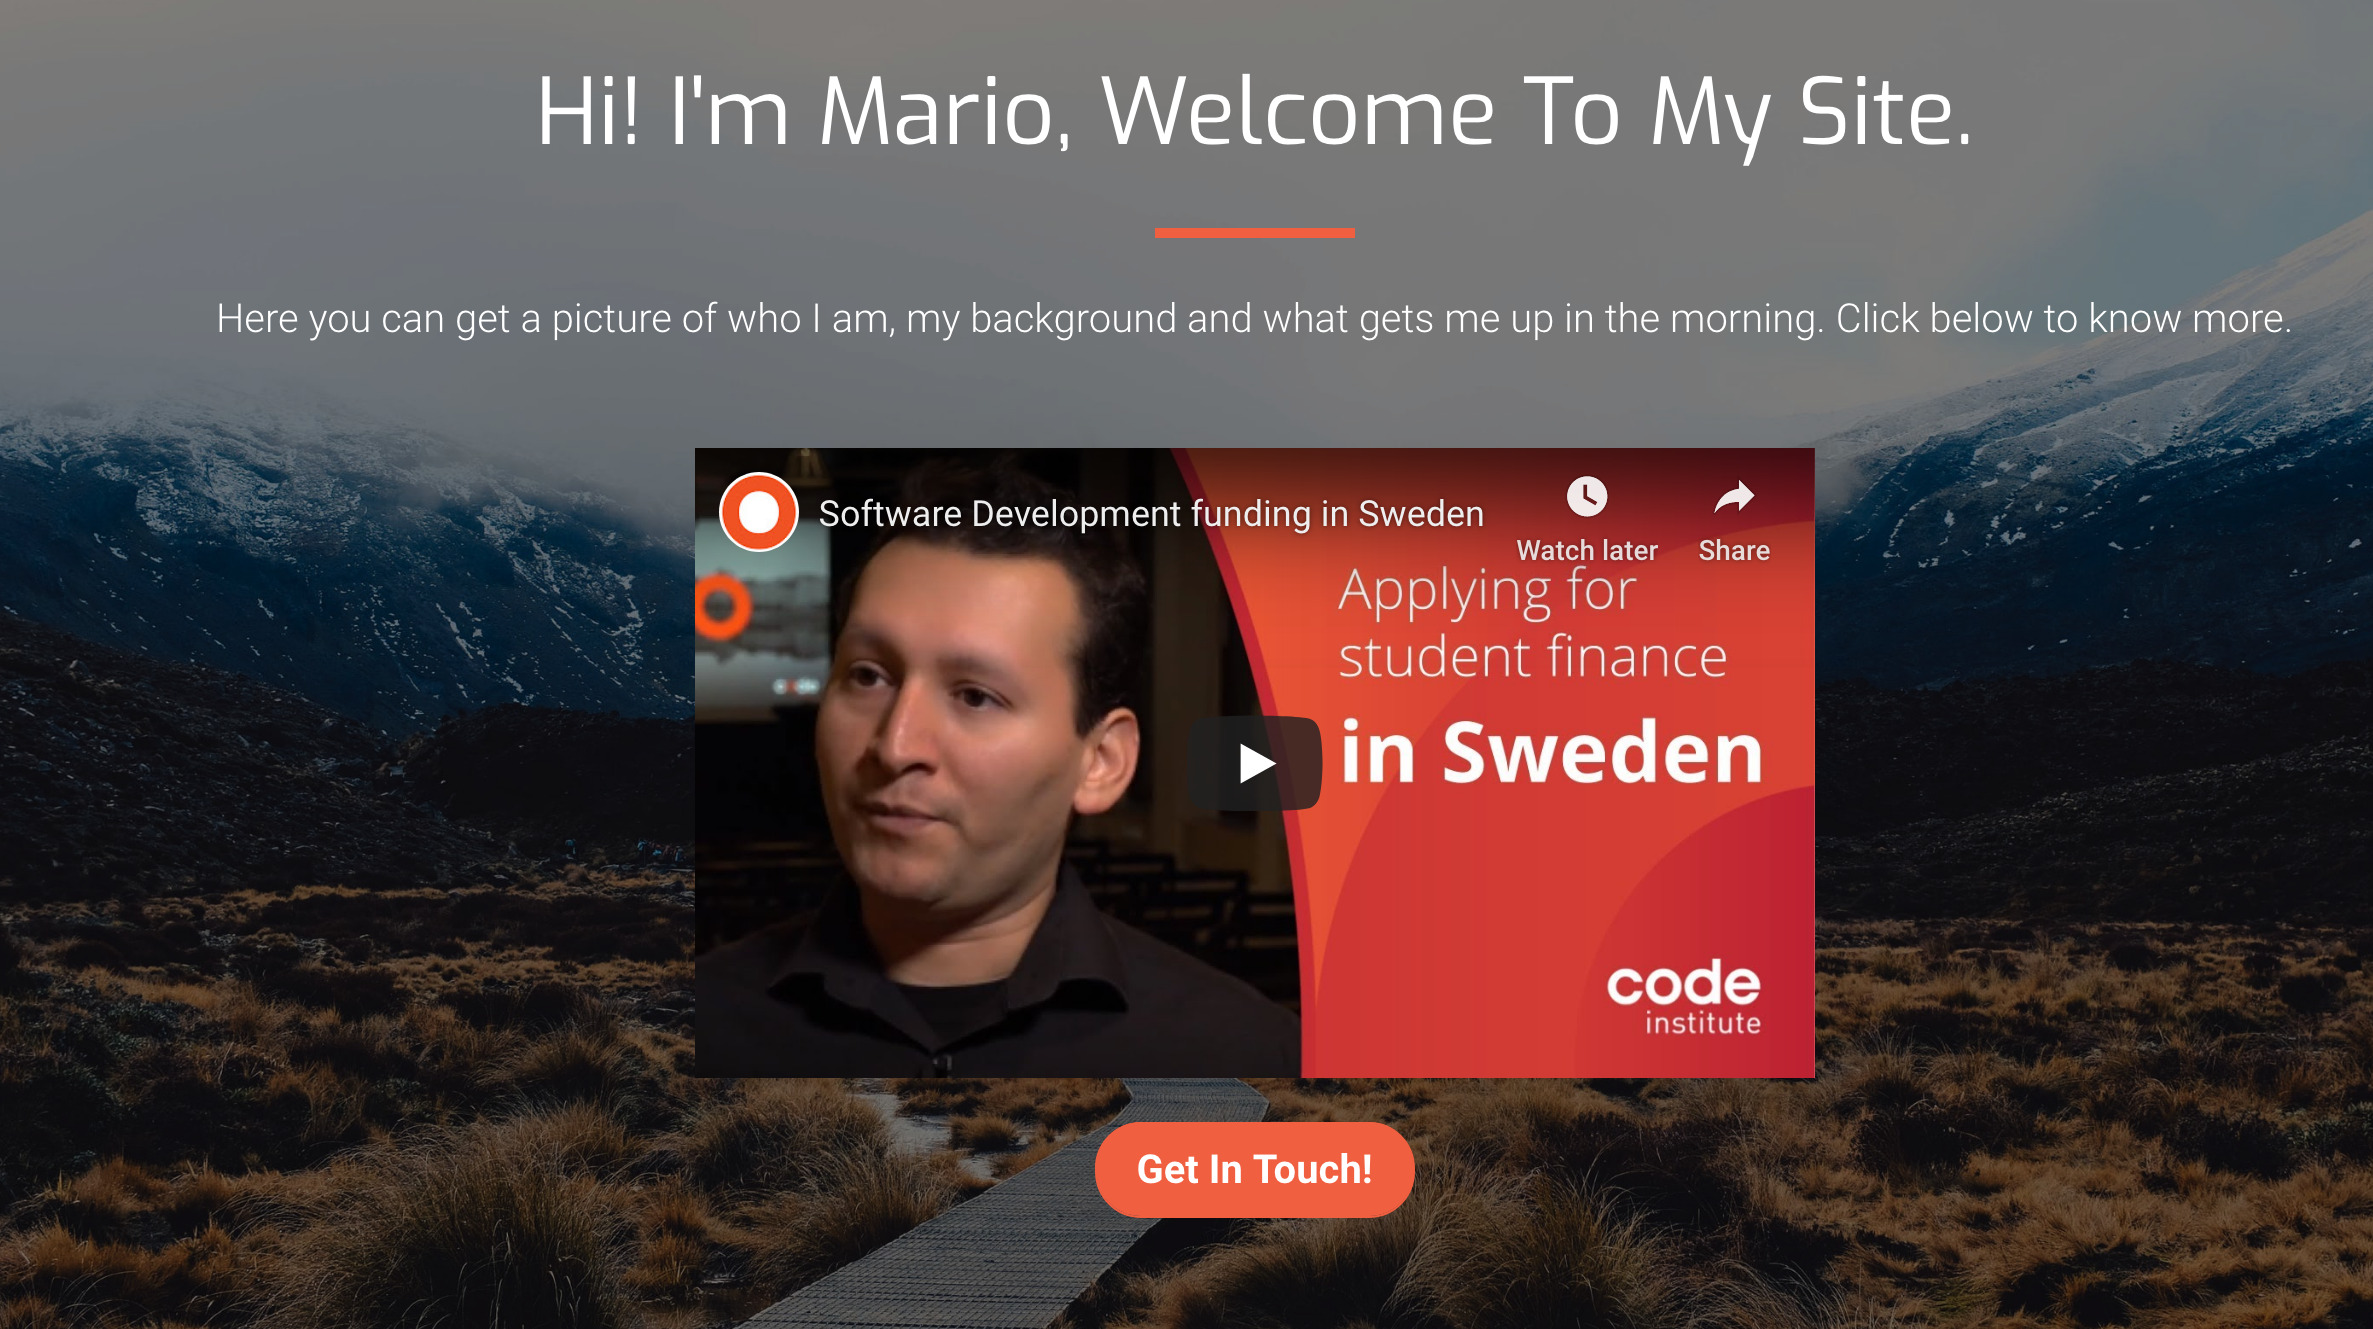Screen dimensions: 2373x1329
Task: Open the channel avatar circle in video header
Action: pos(759,512)
